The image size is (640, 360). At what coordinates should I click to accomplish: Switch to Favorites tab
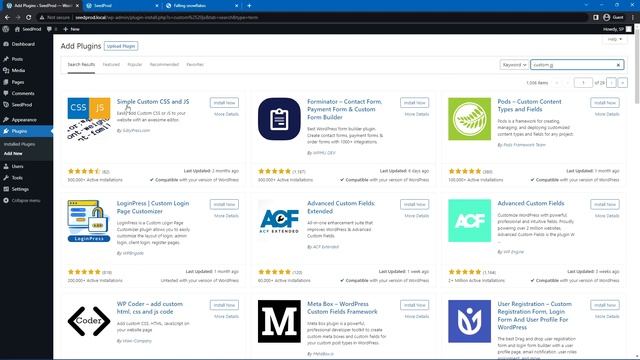click(x=195, y=64)
